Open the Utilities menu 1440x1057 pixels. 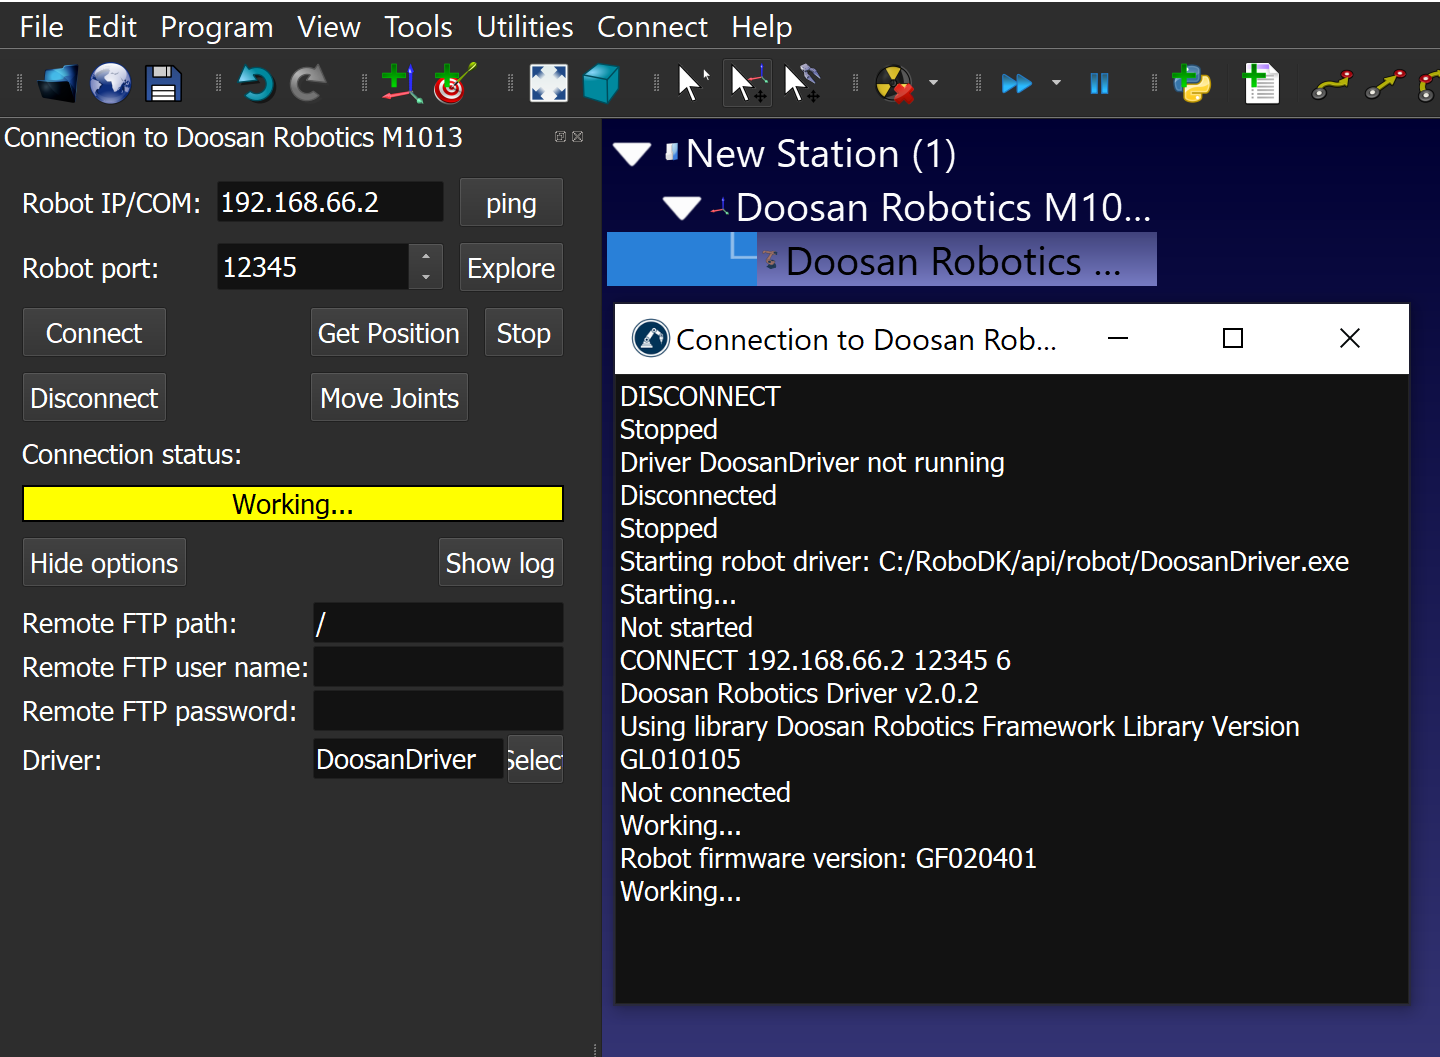(x=524, y=27)
